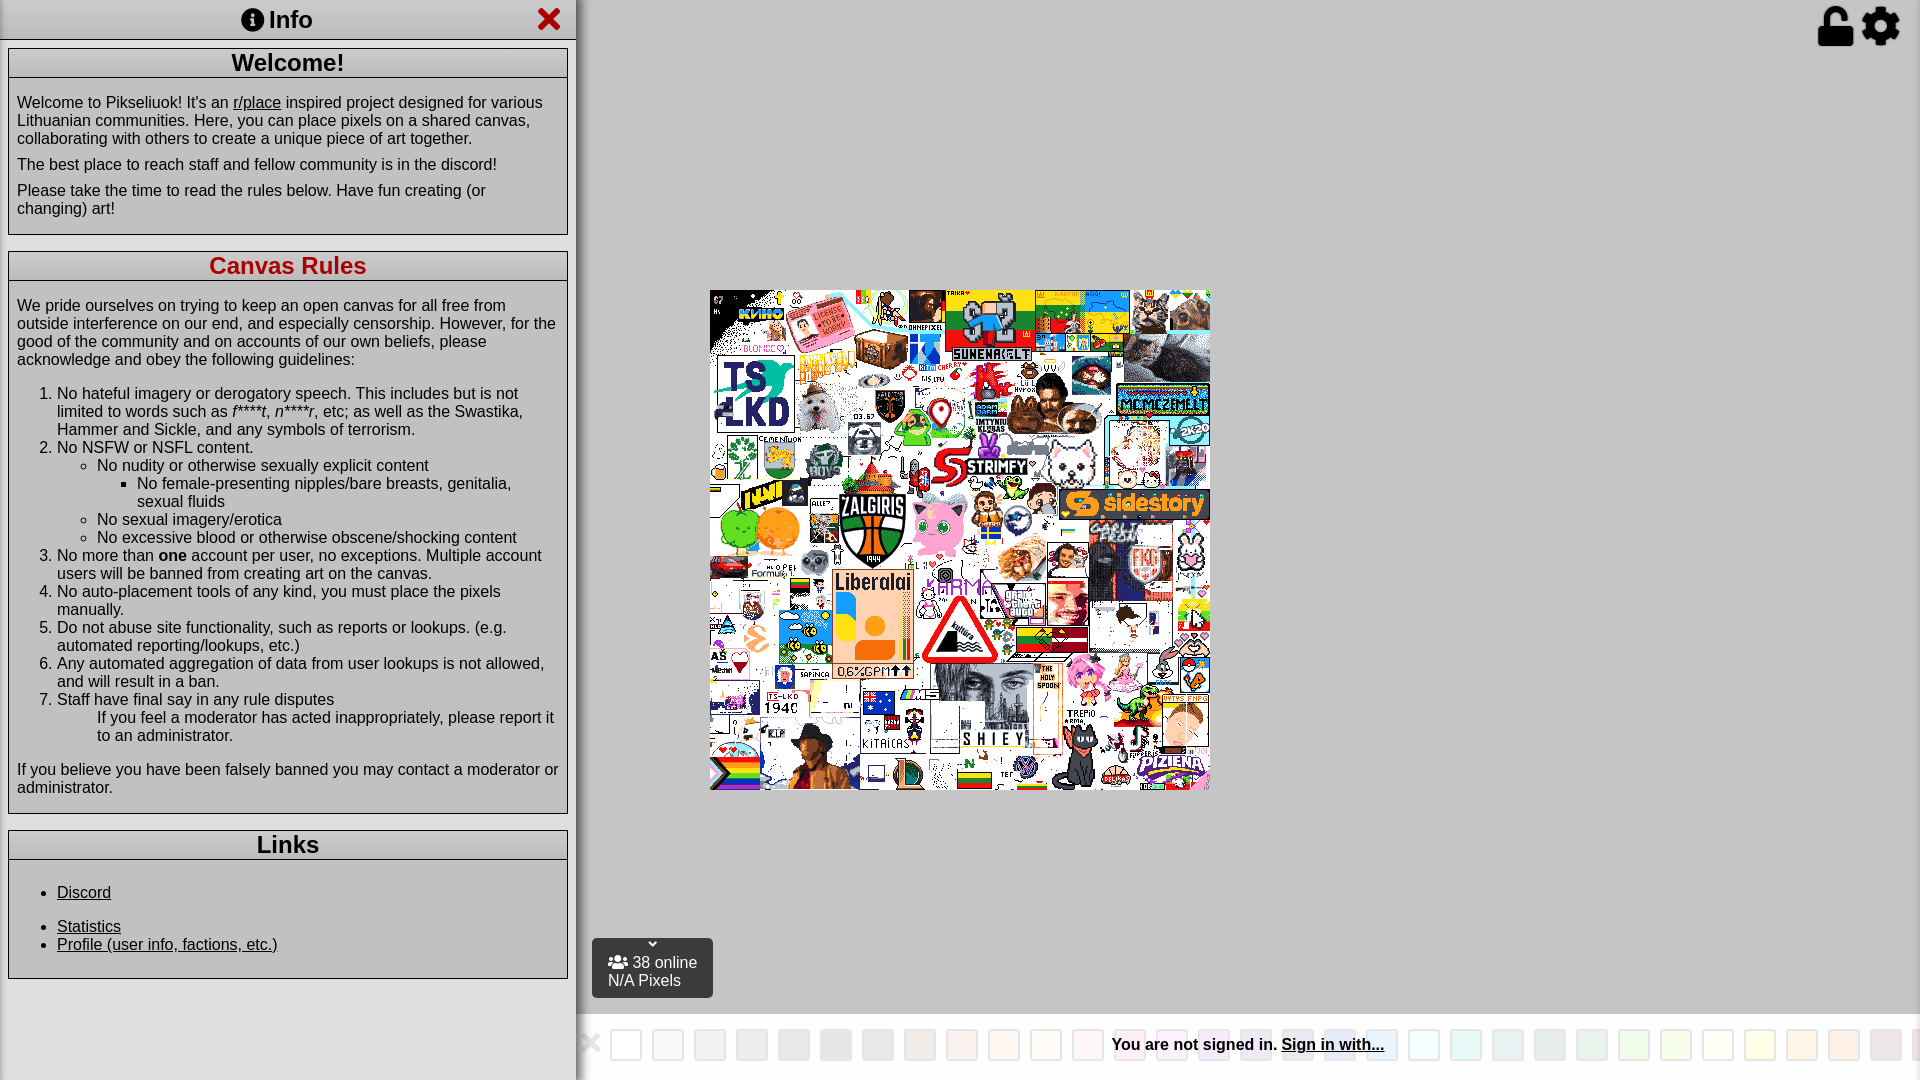Pick the white swatch next to the deselect X

pyautogui.click(x=626, y=1045)
